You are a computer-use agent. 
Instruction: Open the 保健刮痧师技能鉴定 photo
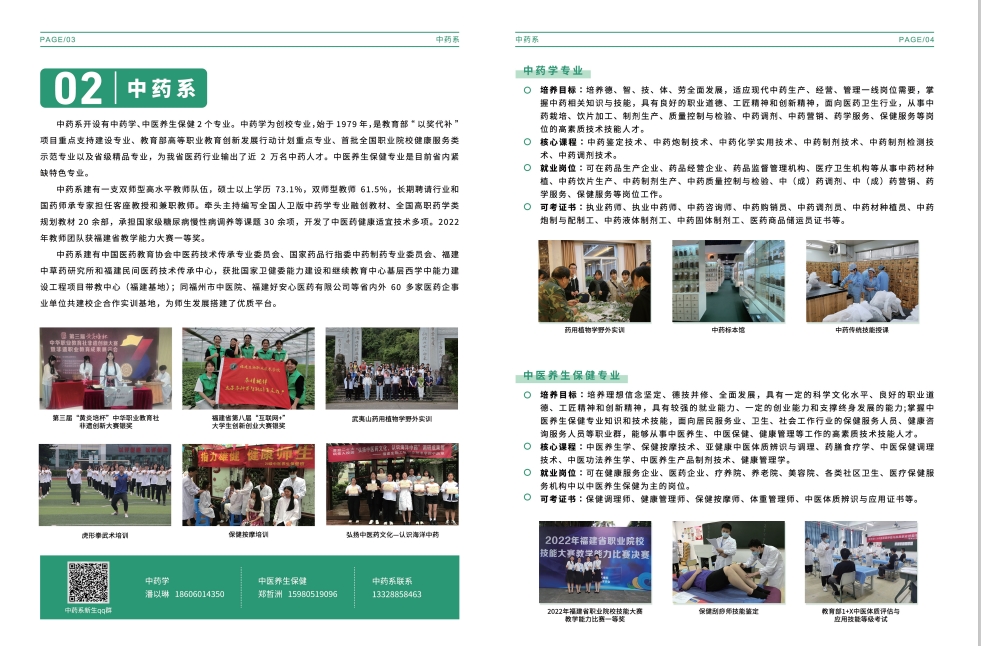tap(728, 562)
